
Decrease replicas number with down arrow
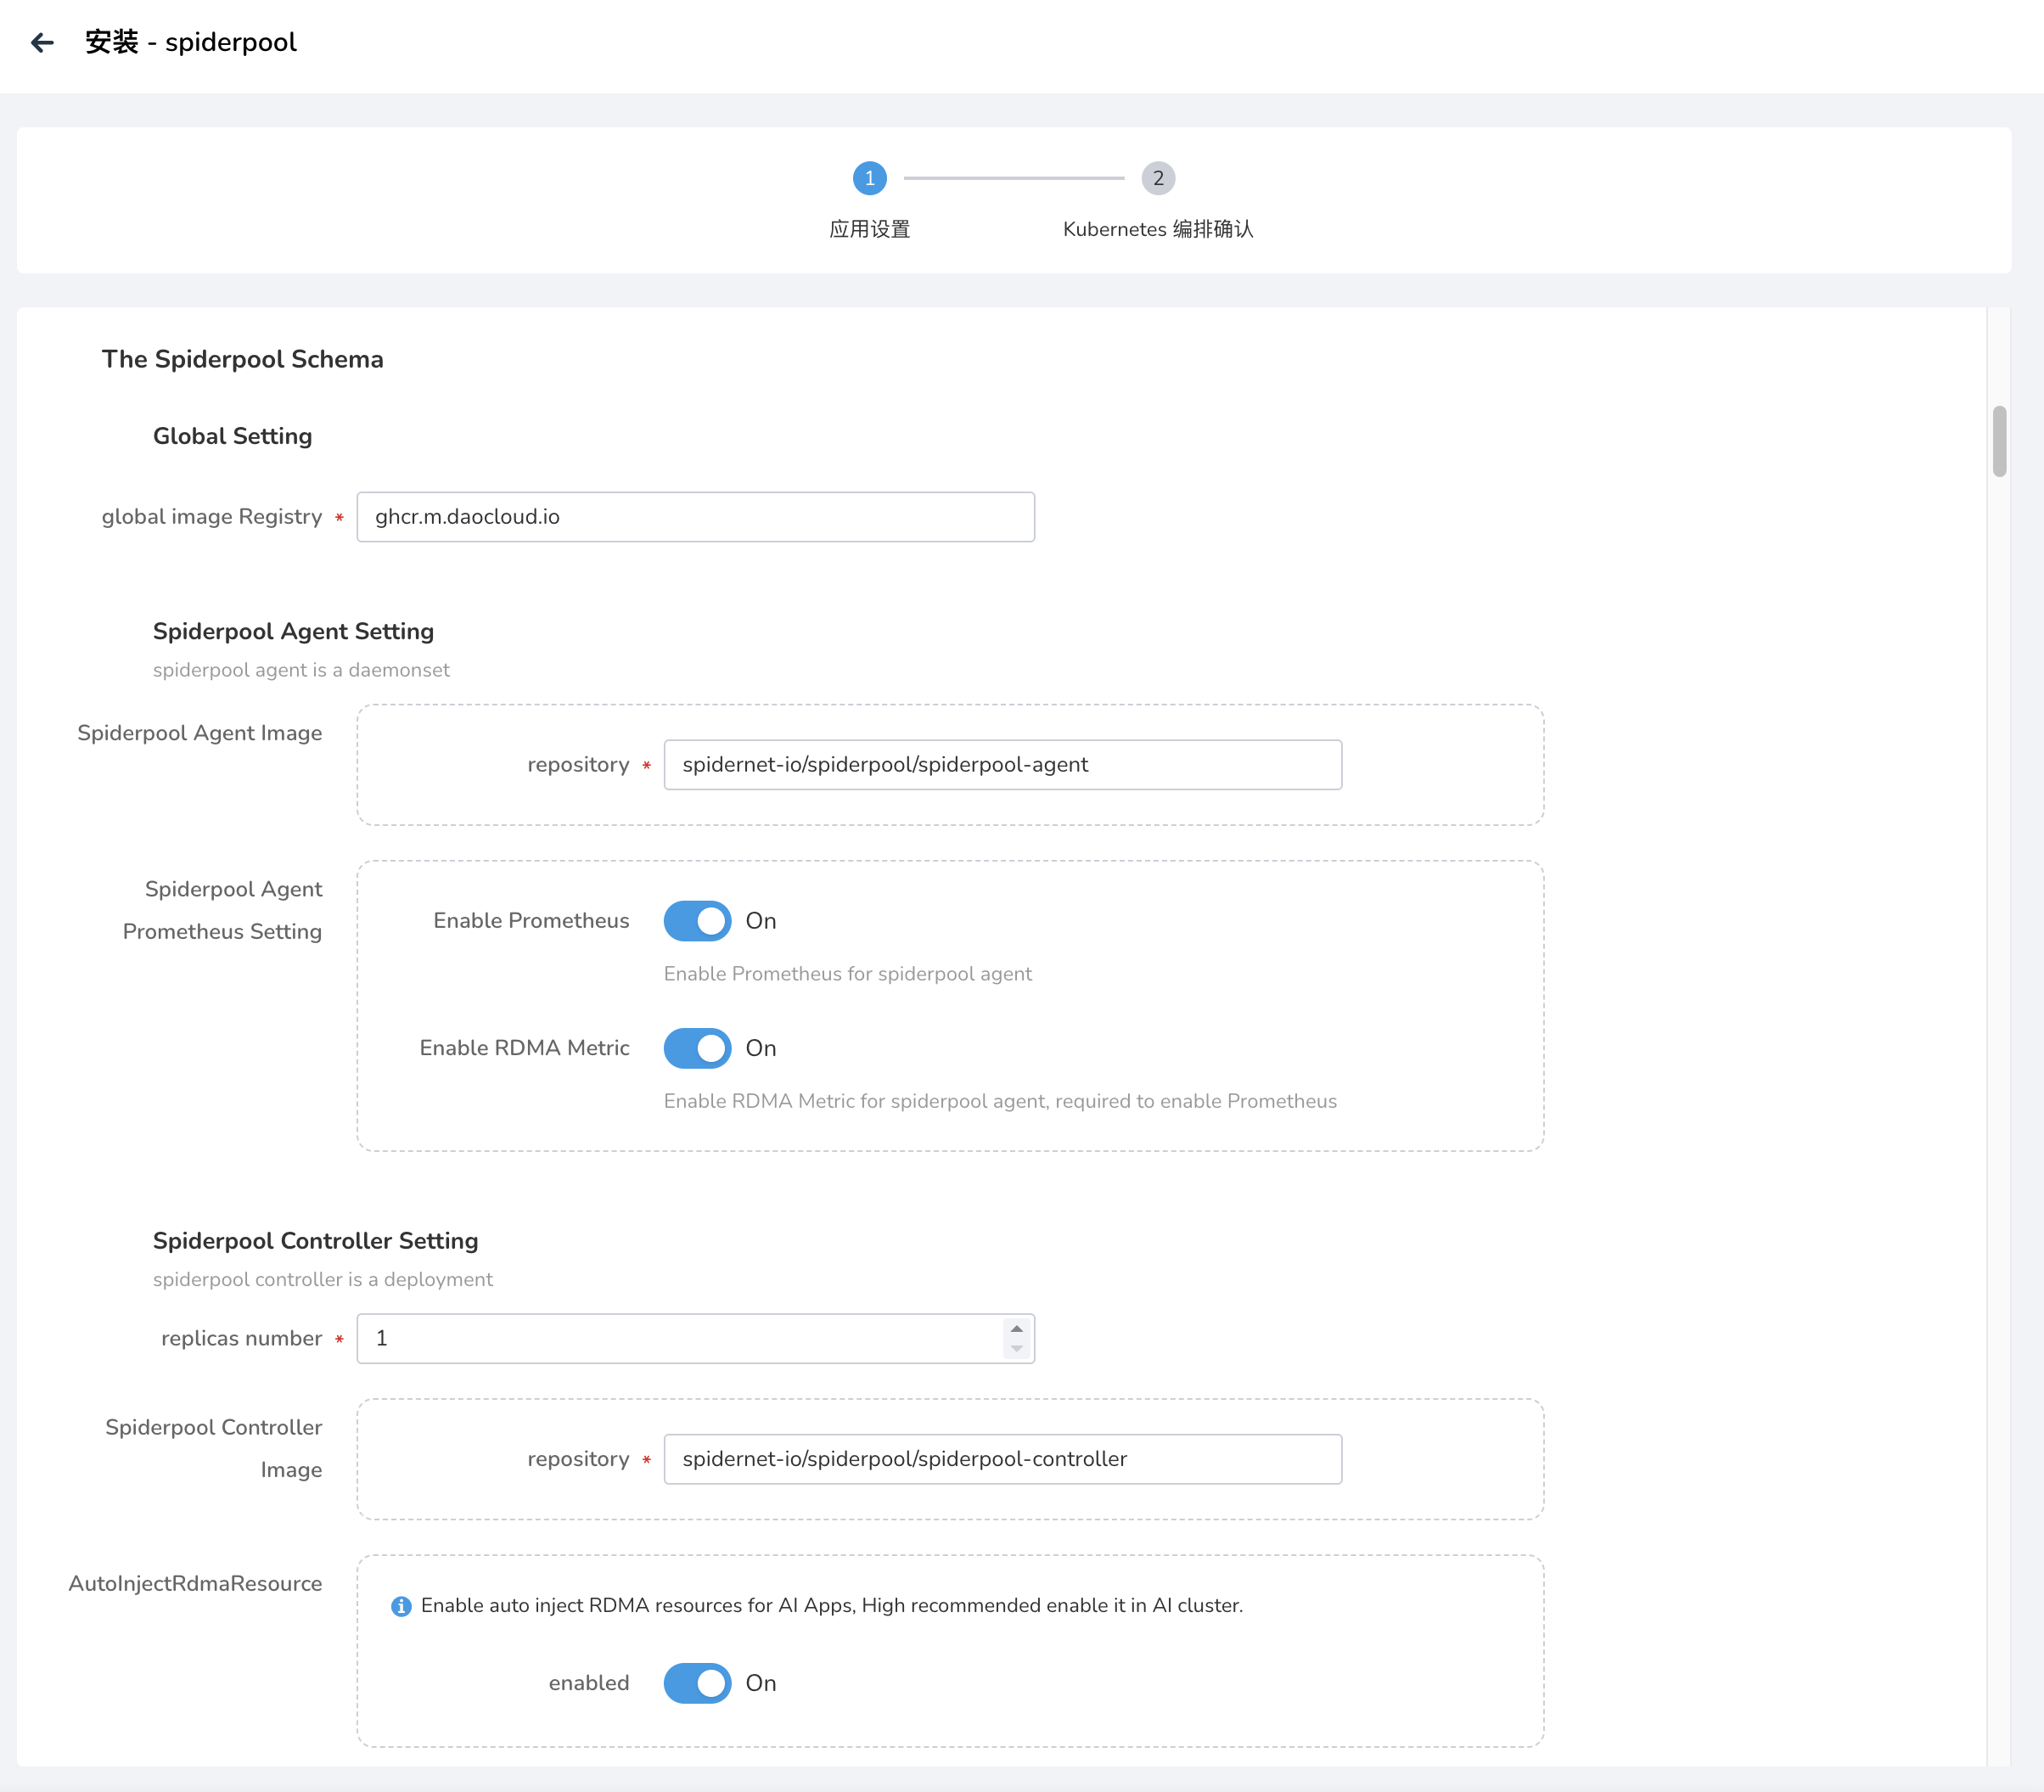1016,1349
